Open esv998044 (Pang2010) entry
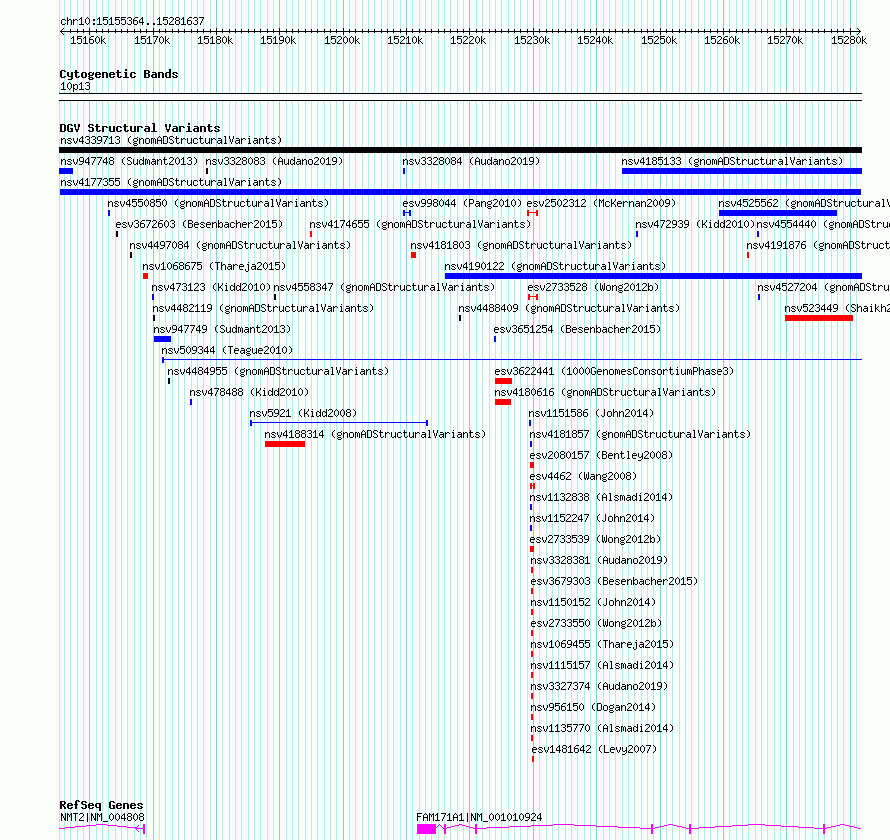This screenshot has height=840, width=890. click(462, 203)
